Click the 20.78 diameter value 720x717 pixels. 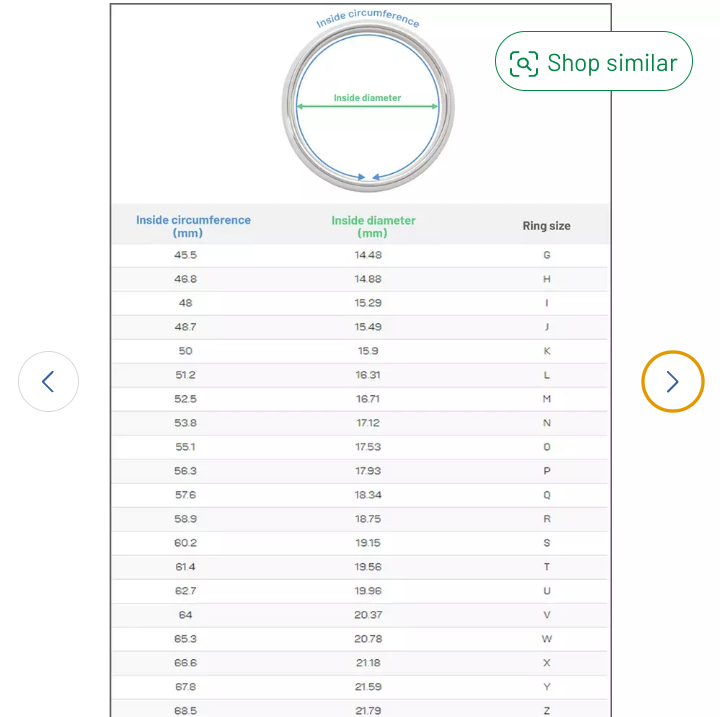tap(368, 638)
